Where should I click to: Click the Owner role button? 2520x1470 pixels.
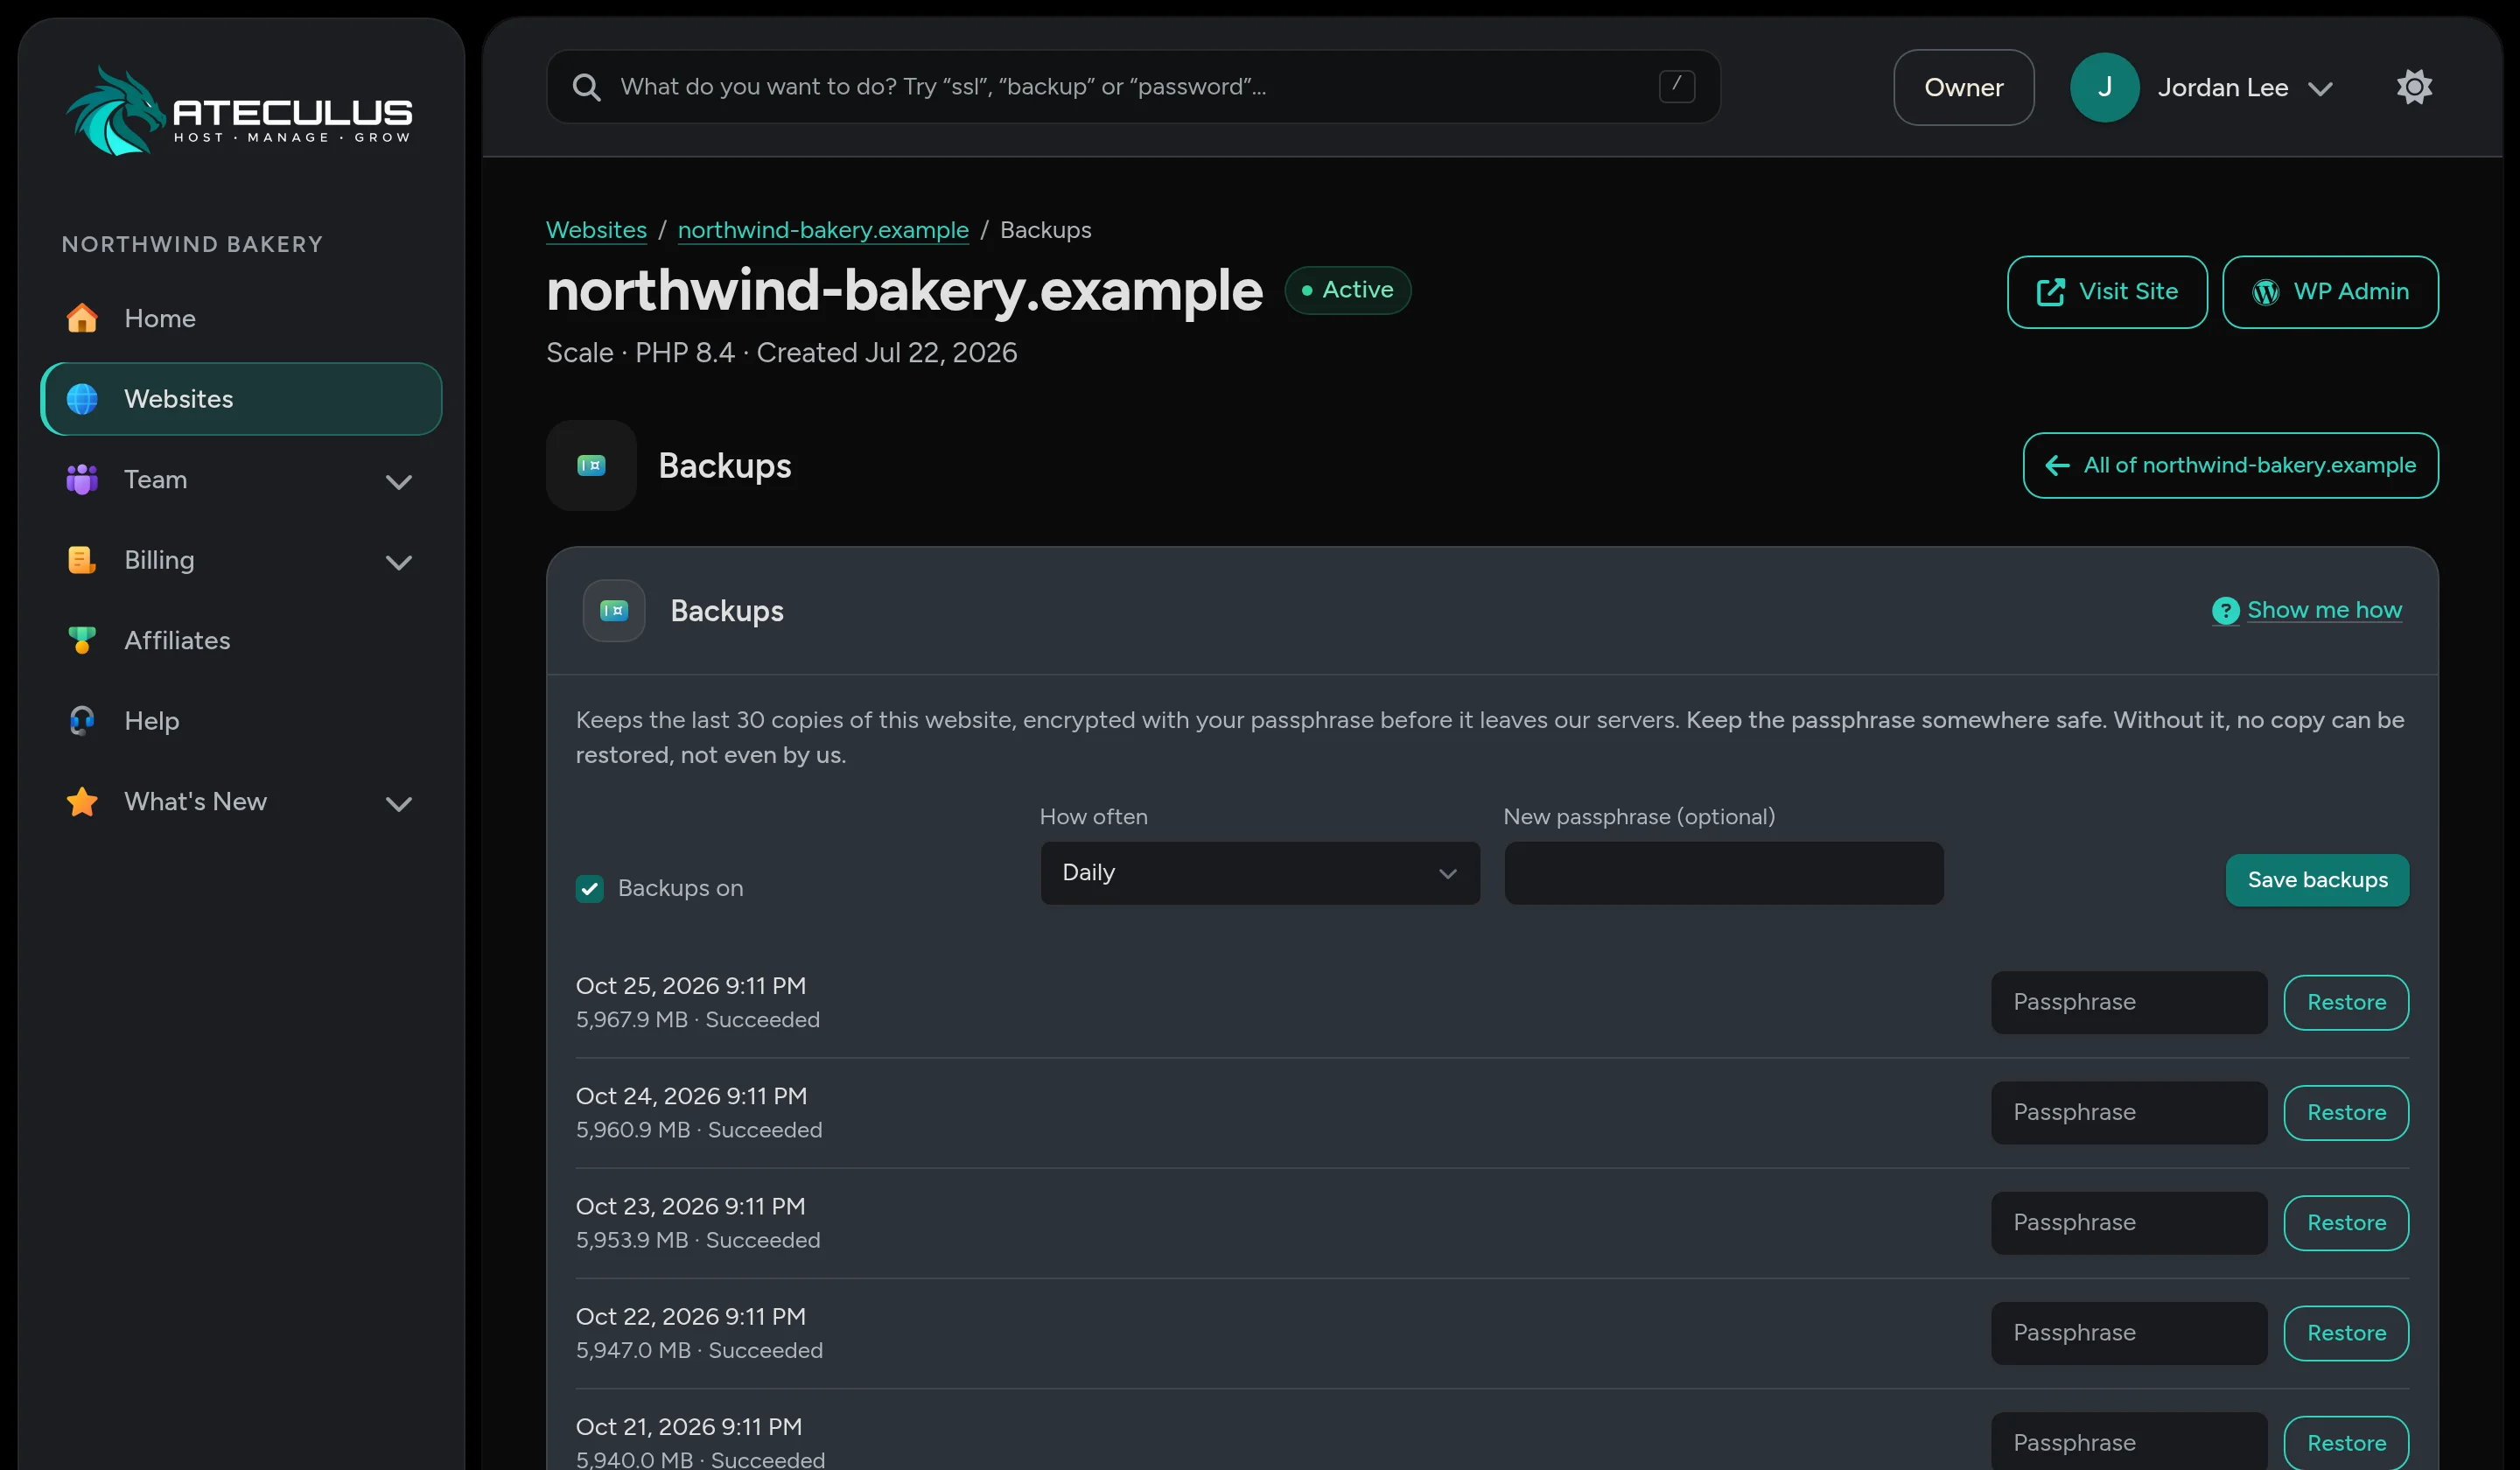click(1963, 87)
